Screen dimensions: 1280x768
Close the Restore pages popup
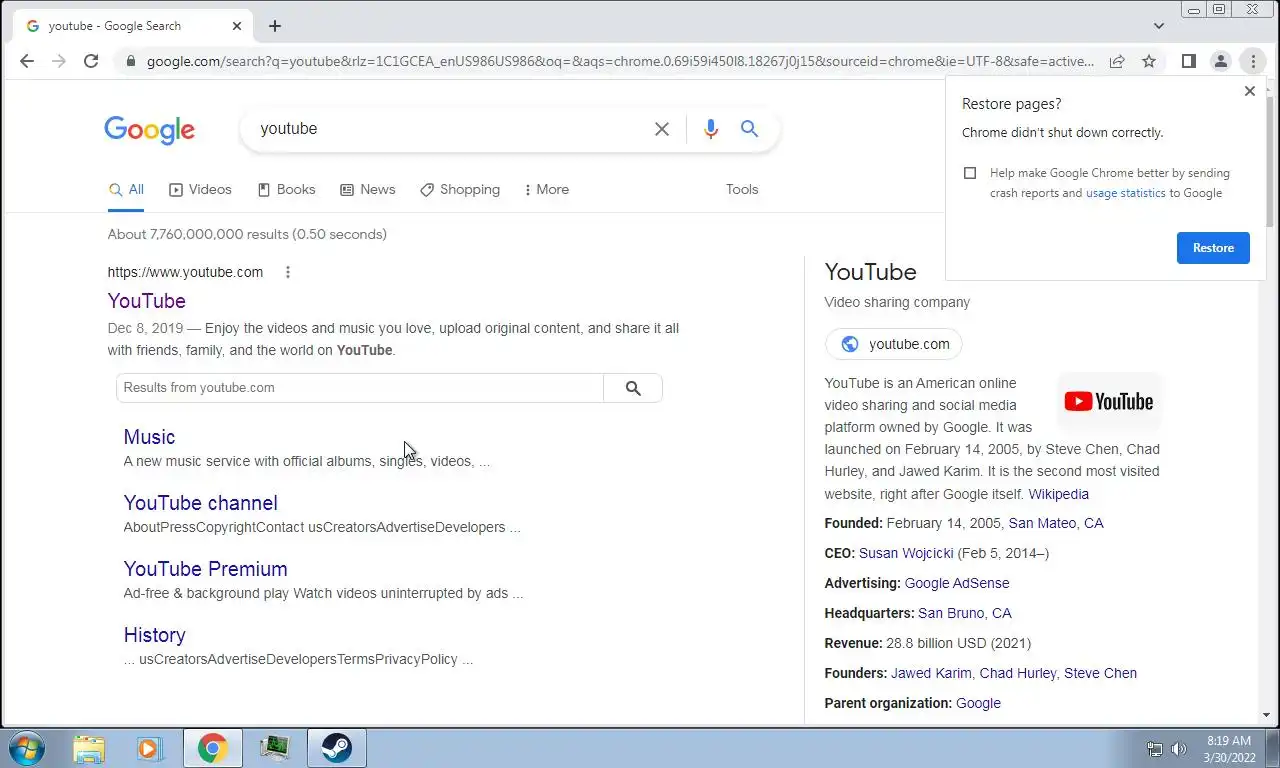1249,91
